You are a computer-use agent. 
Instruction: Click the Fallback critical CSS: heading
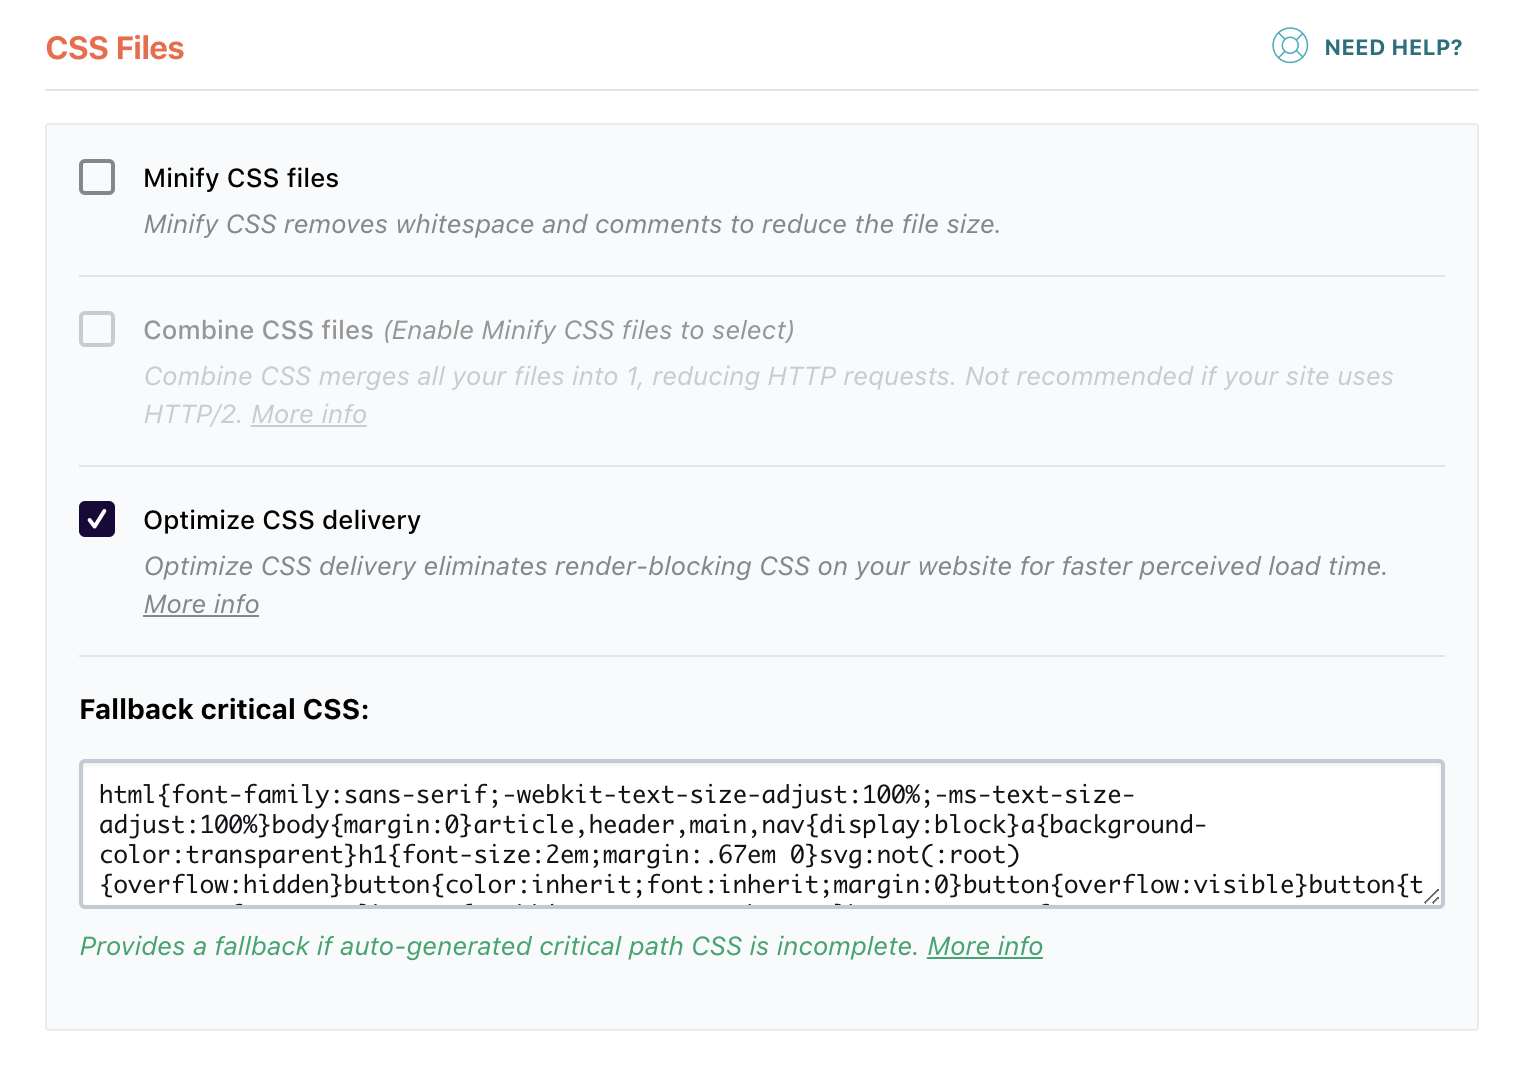coord(224,709)
